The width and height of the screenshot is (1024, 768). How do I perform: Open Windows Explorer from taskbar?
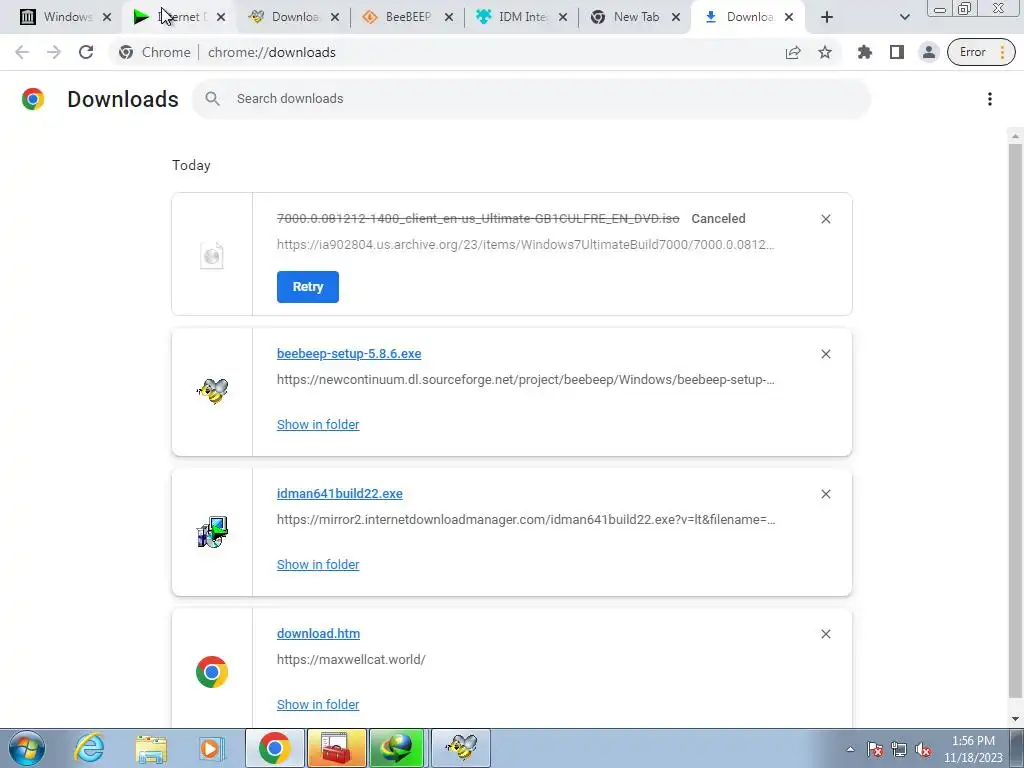pos(151,748)
